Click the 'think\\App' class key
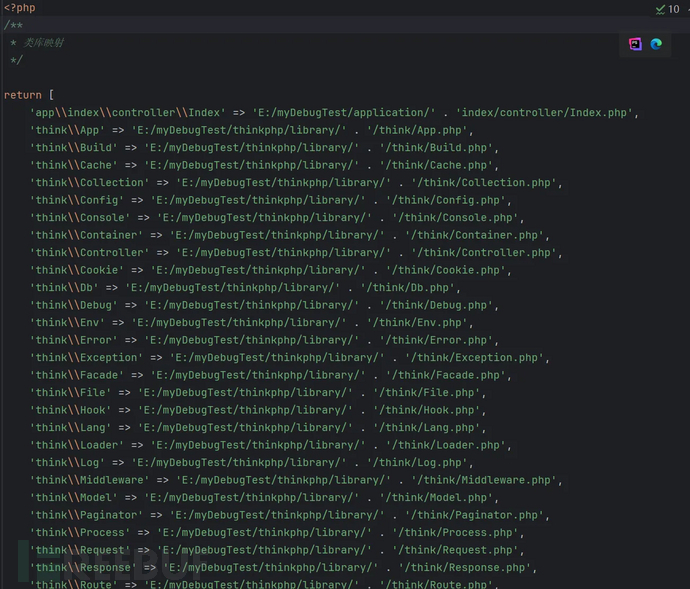Screen dimensions: 690x589 tap(67, 130)
